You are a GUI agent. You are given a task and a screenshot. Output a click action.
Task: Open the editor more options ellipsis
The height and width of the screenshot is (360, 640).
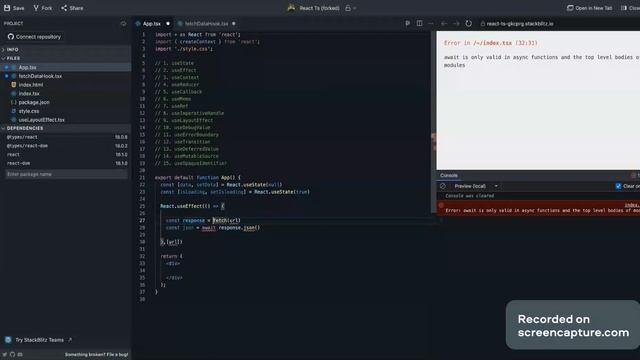[431, 24]
